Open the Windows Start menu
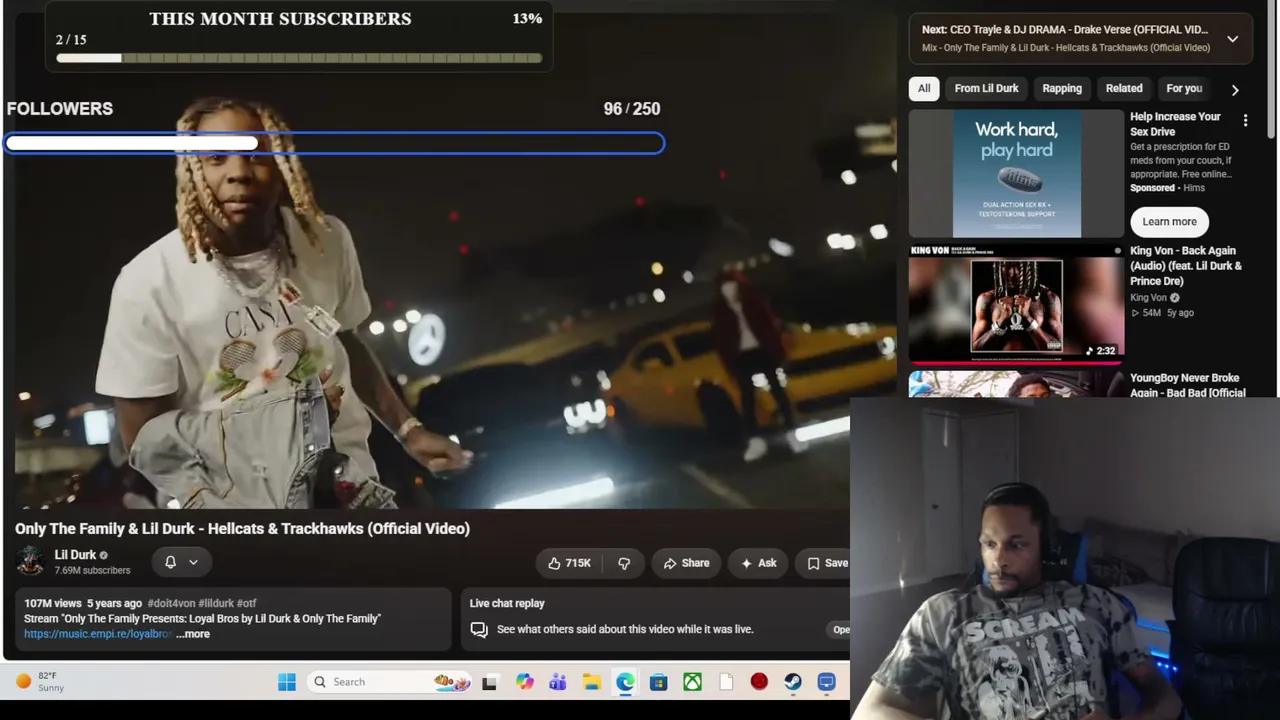 pos(287,682)
